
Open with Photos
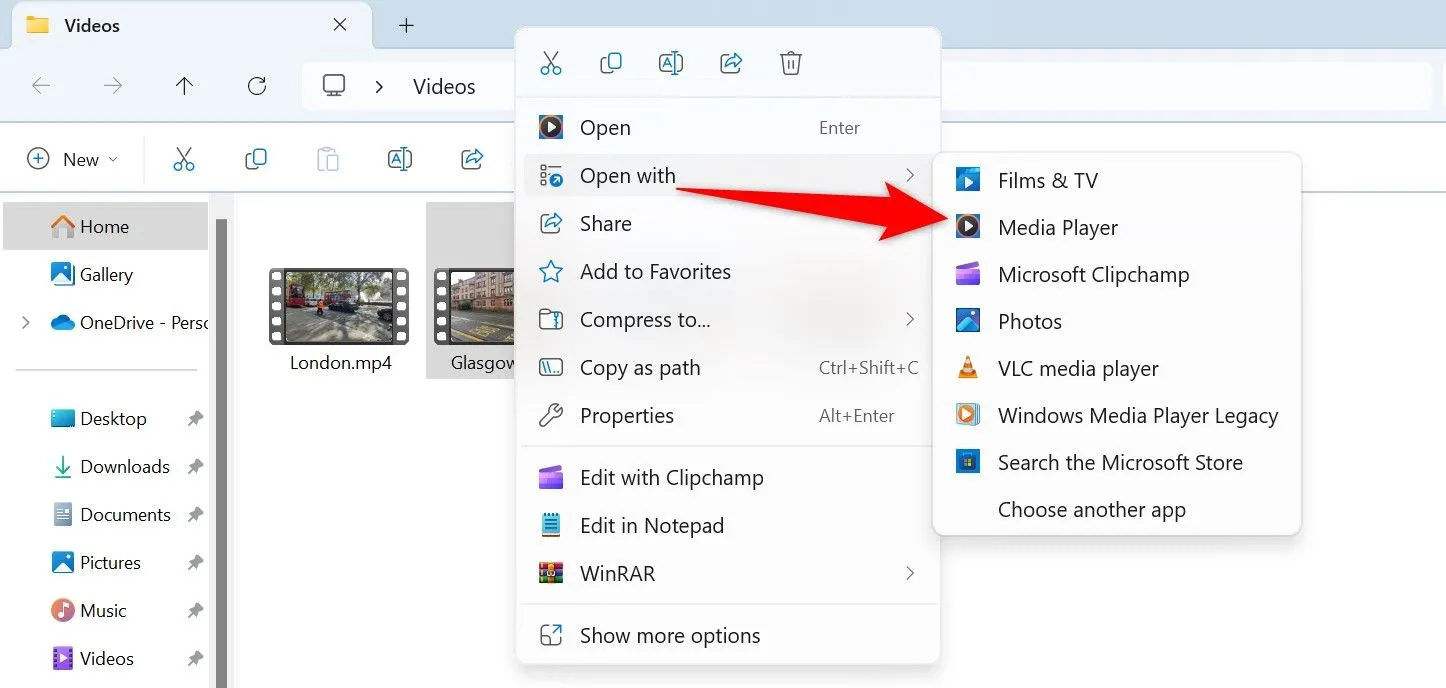point(1116,322)
